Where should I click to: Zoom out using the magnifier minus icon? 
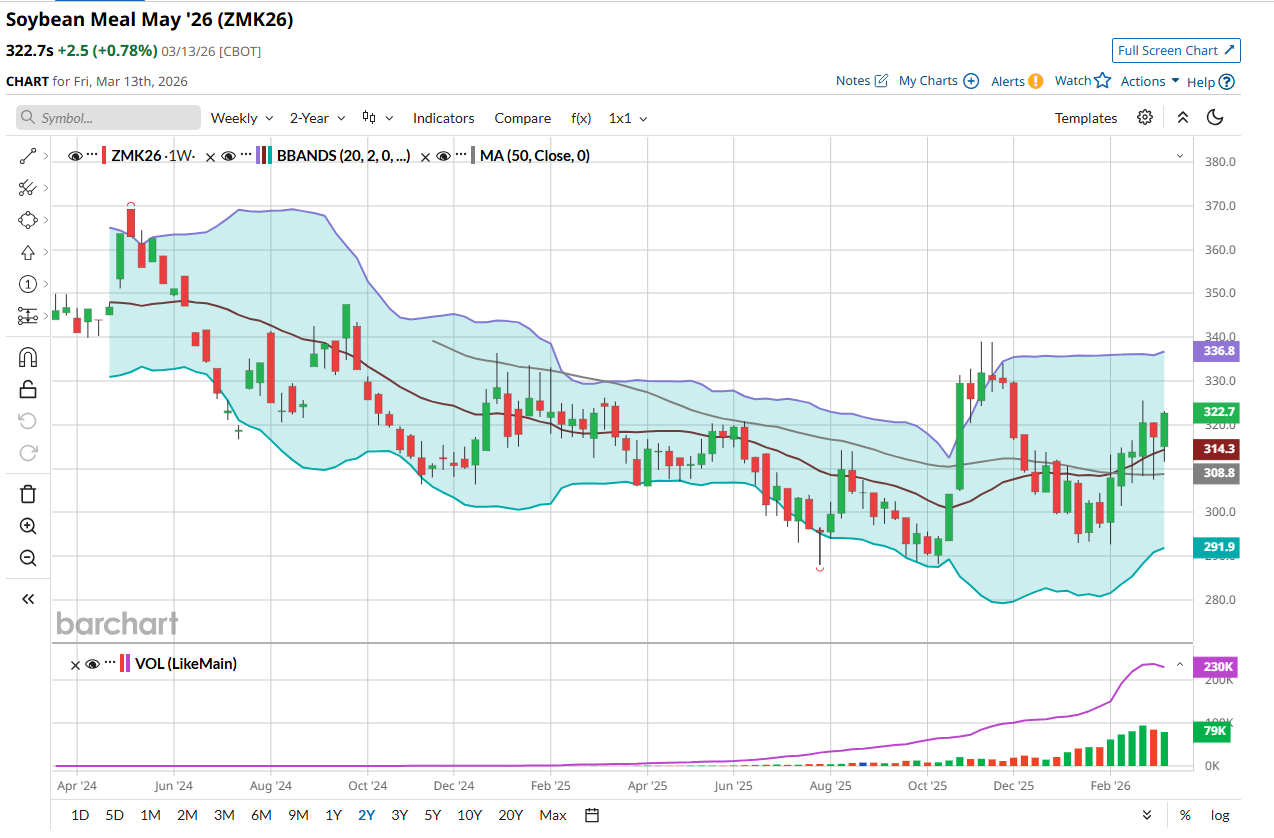point(28,558)
